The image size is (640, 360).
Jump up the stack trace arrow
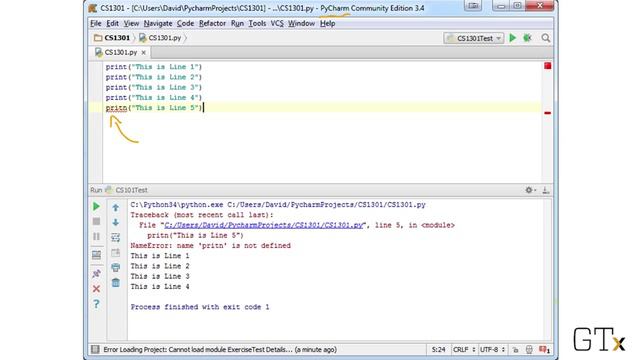116,207
